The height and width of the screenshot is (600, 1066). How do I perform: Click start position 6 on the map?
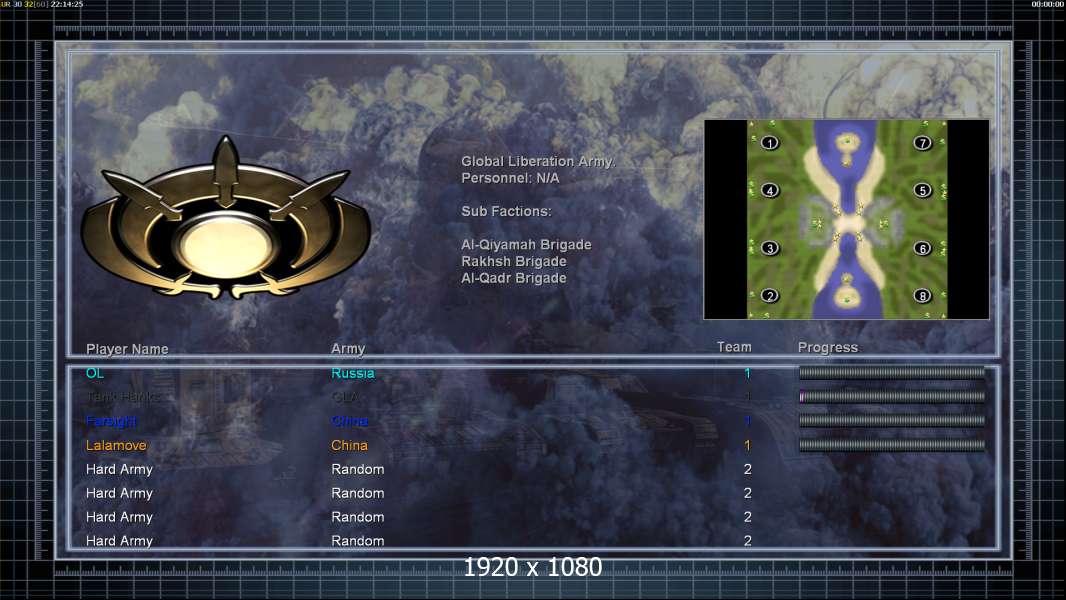click(x=923, y=248)
